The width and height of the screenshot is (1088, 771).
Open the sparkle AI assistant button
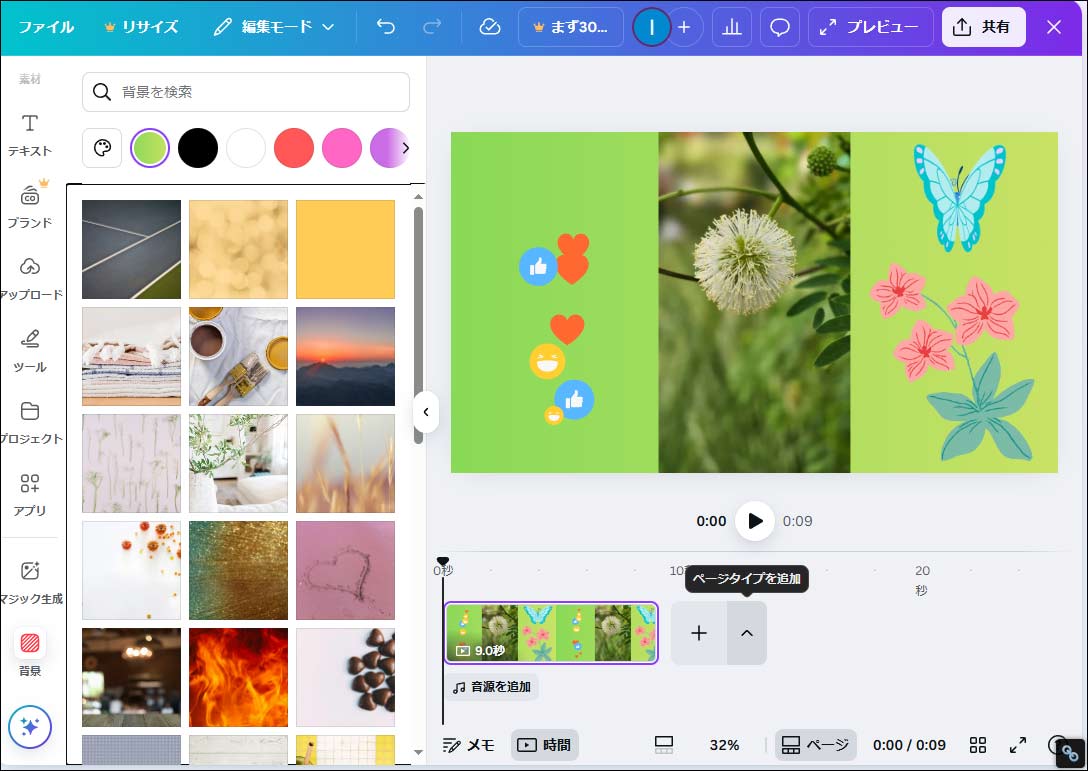[30, 727]
